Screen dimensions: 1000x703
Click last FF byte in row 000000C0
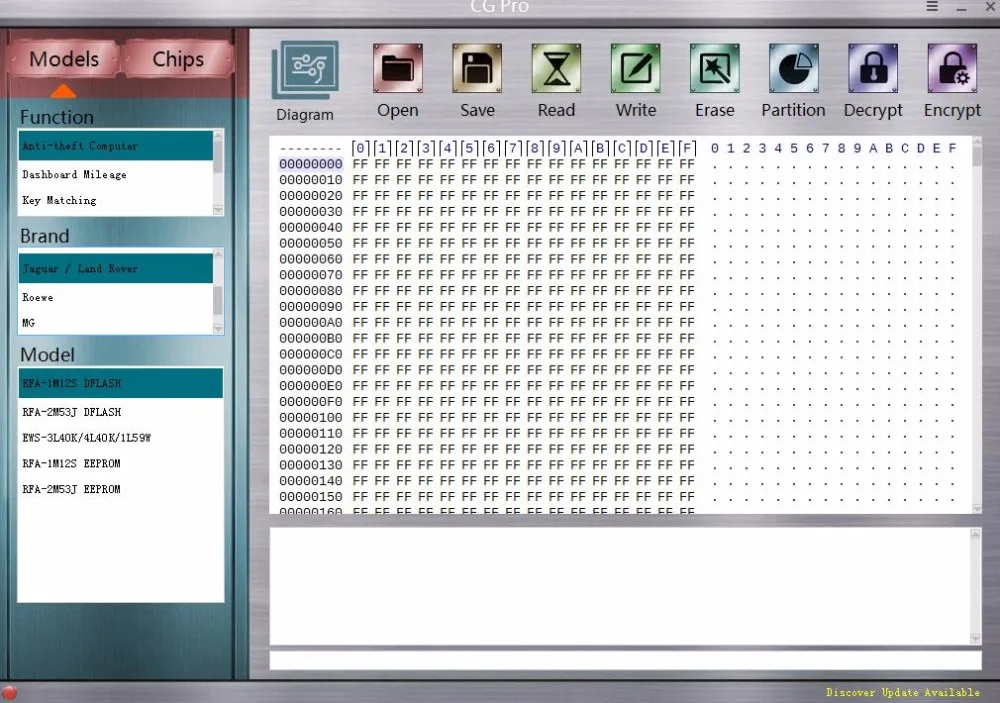(687, 354)
